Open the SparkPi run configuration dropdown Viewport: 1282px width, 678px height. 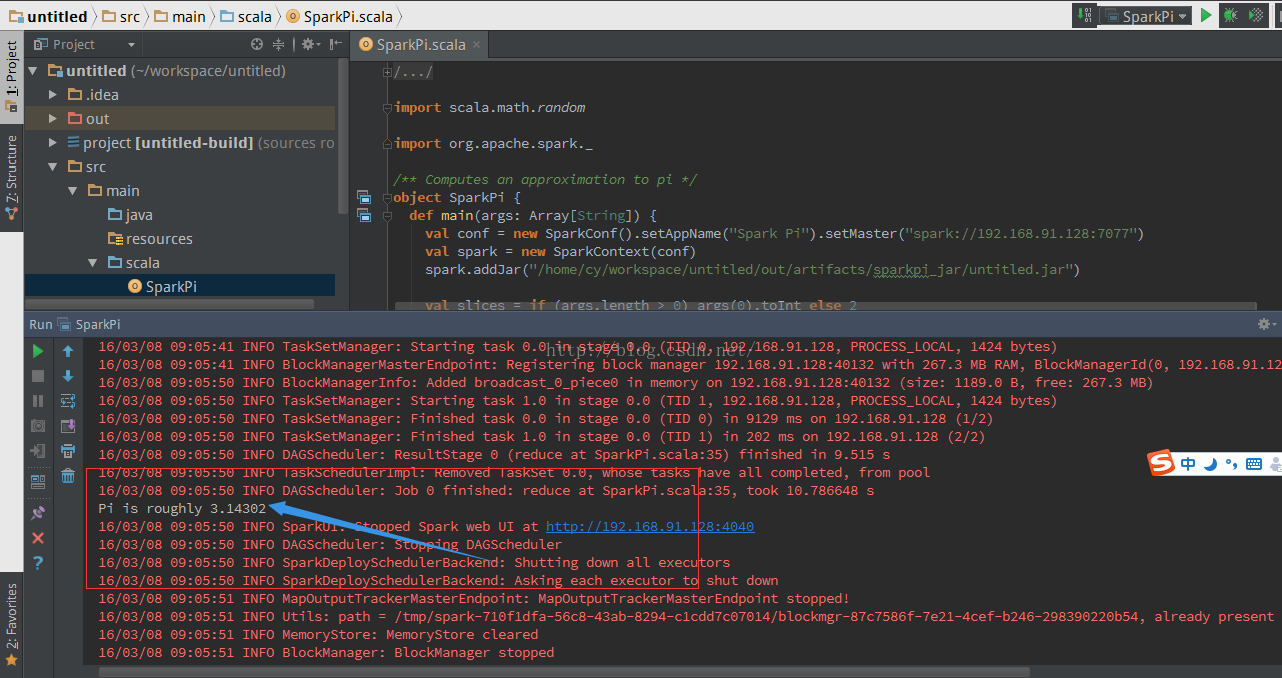click(x=1146, y=16)
